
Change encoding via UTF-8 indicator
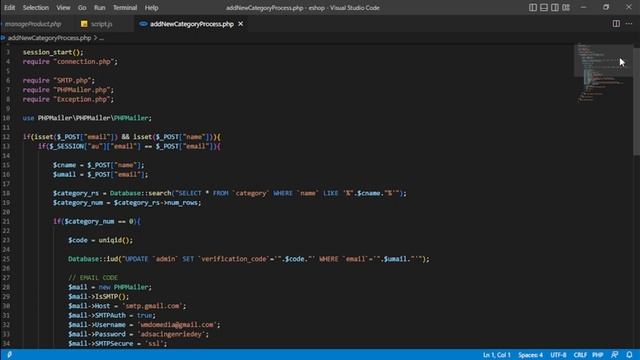pyautogui.click(x=558, y=355)
